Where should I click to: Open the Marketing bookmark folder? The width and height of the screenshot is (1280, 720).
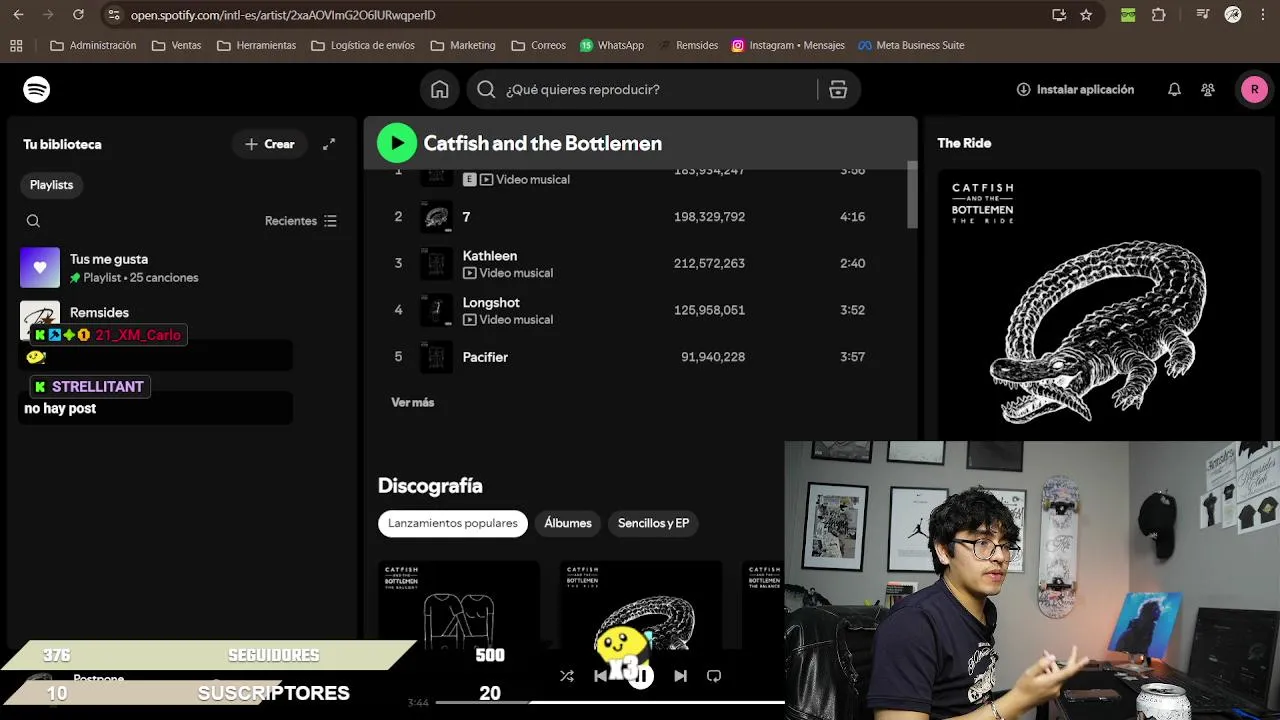tap(463, 45)
